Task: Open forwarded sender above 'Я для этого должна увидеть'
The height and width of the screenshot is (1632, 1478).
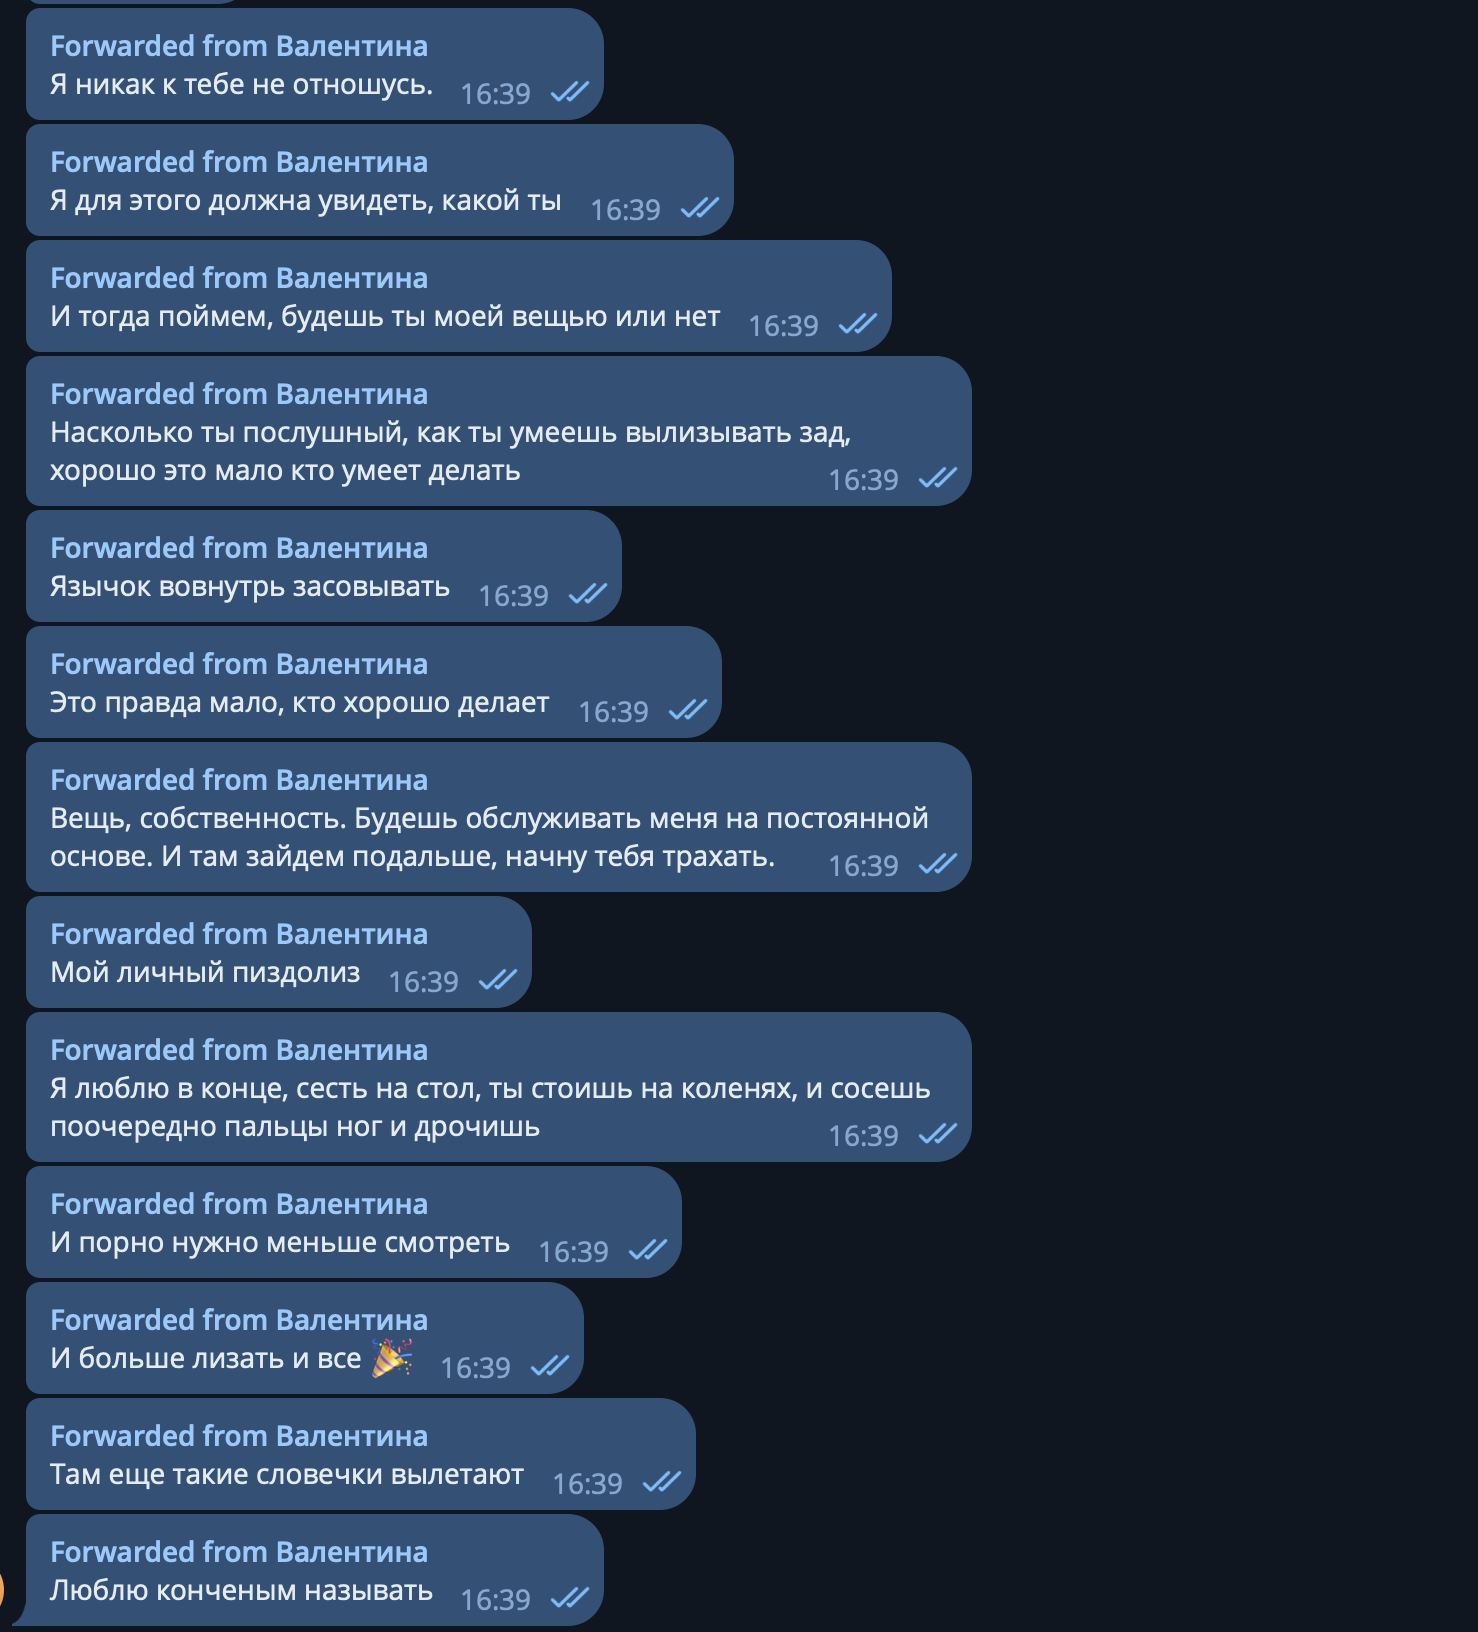Action: coord(239,162)
